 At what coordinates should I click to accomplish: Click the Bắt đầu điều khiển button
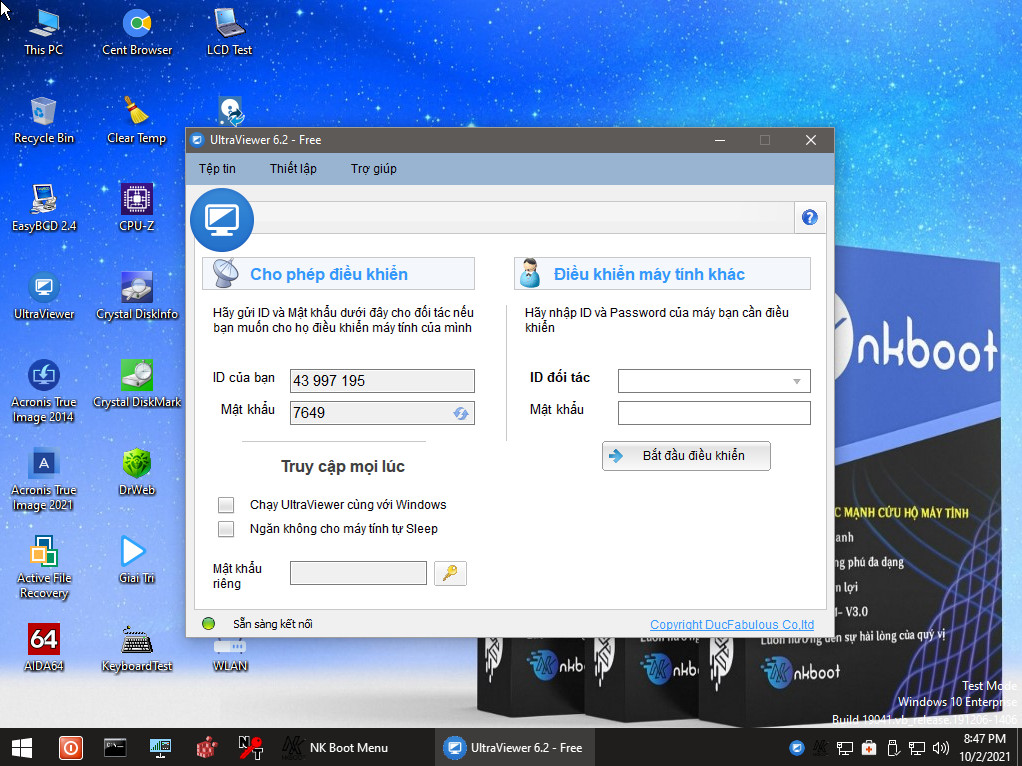tap(686, 456)
